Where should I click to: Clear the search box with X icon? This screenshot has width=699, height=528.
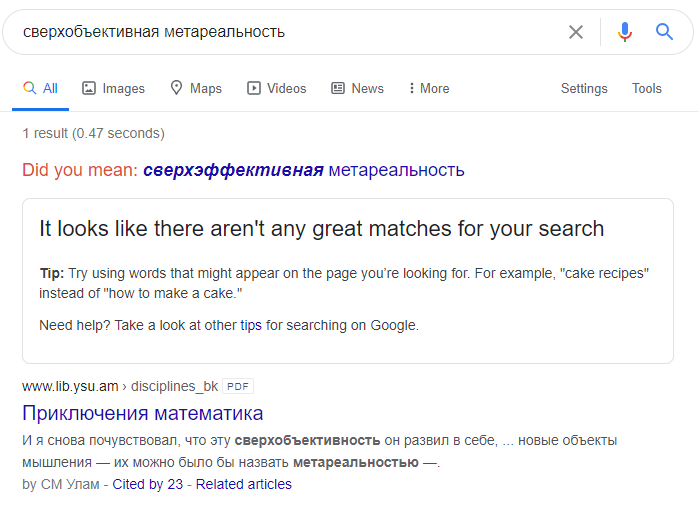click(x=576, y=32)
